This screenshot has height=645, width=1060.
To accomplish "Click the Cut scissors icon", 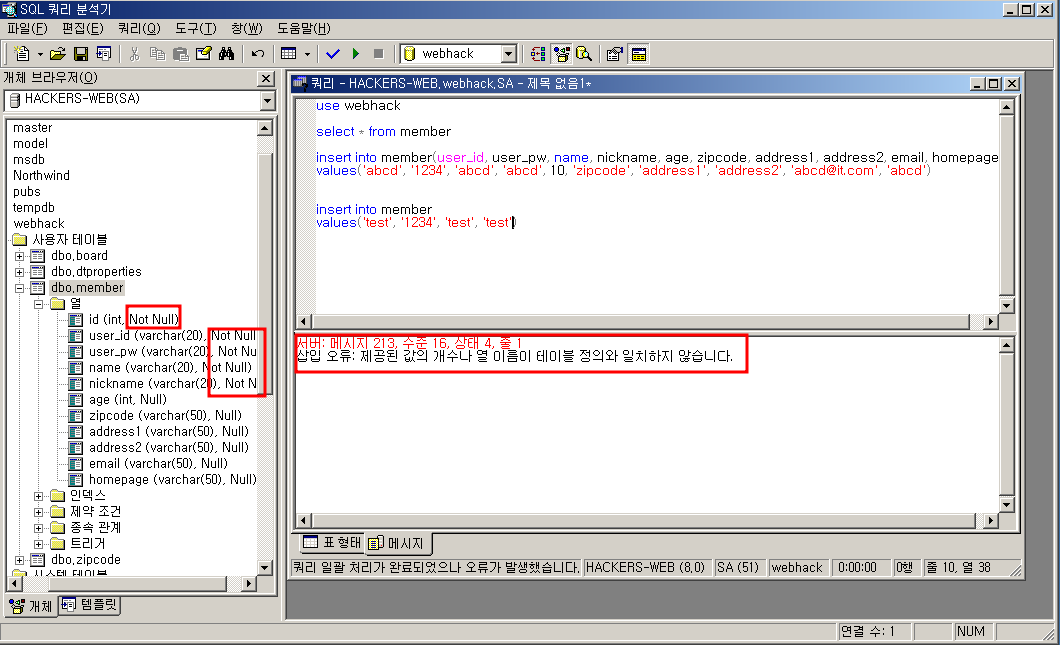I will click(x=135, y=54).
